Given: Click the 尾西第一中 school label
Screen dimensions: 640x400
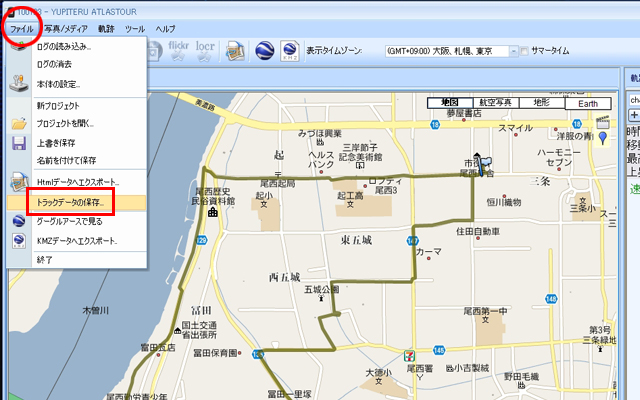Looking at the screenshot, I should point(485,311).
